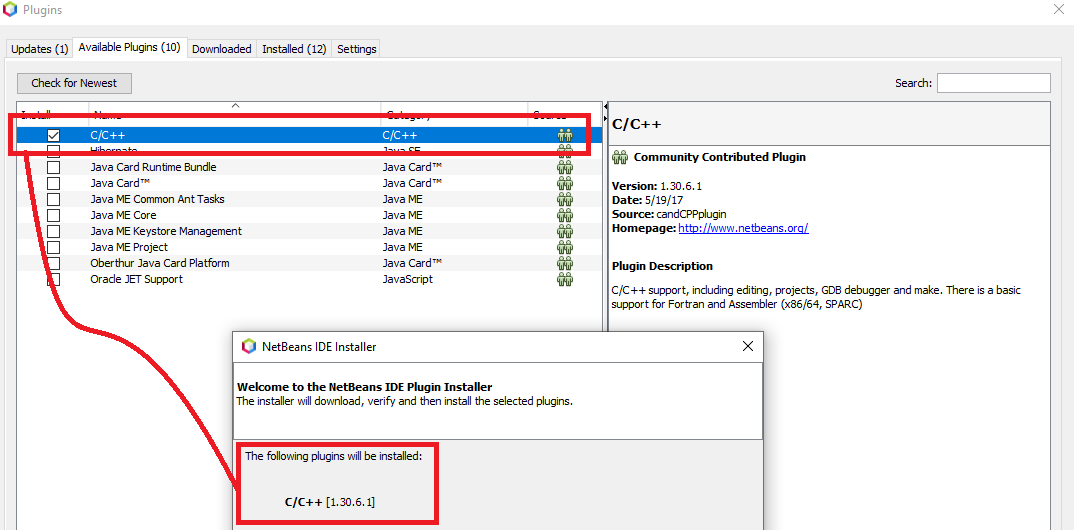Select the Oberthur Java Card Platform row
Viewport: 1074px width, 530px height.
[x=309, y=264]
